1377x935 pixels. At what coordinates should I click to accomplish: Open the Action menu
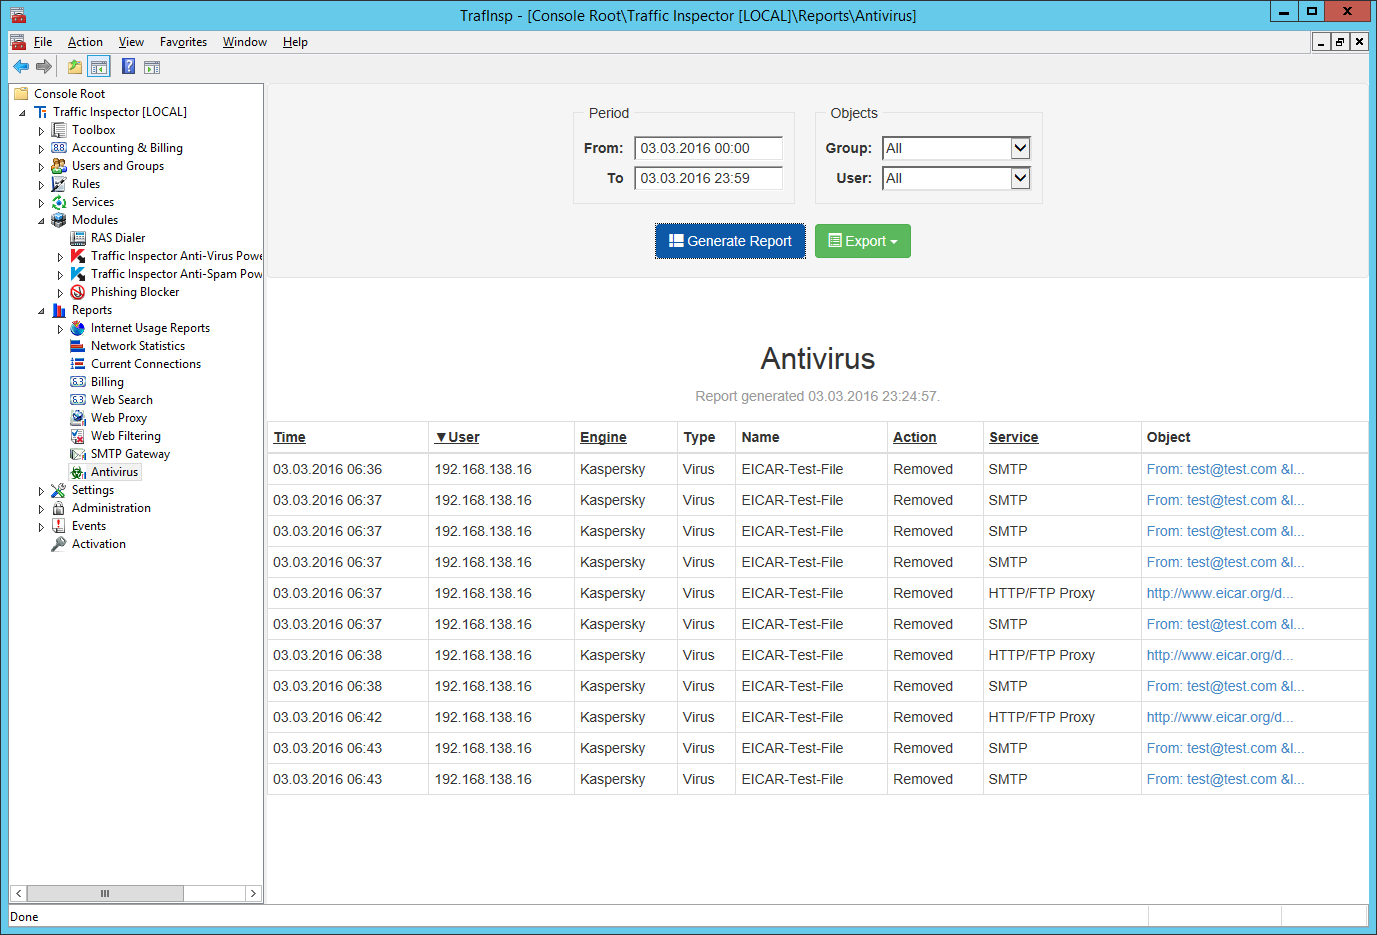85,42
